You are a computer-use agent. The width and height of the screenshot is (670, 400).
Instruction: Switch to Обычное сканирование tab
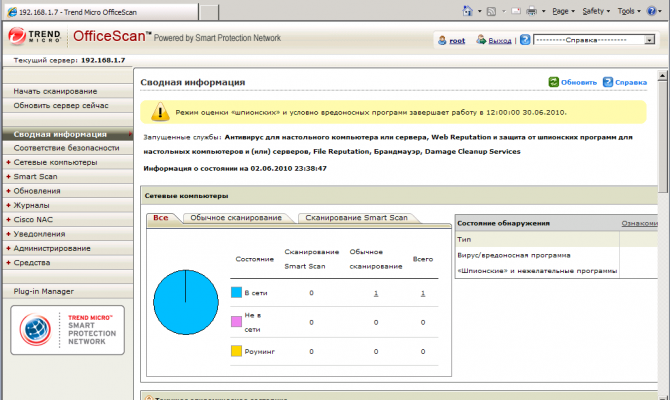click(236, 218)
